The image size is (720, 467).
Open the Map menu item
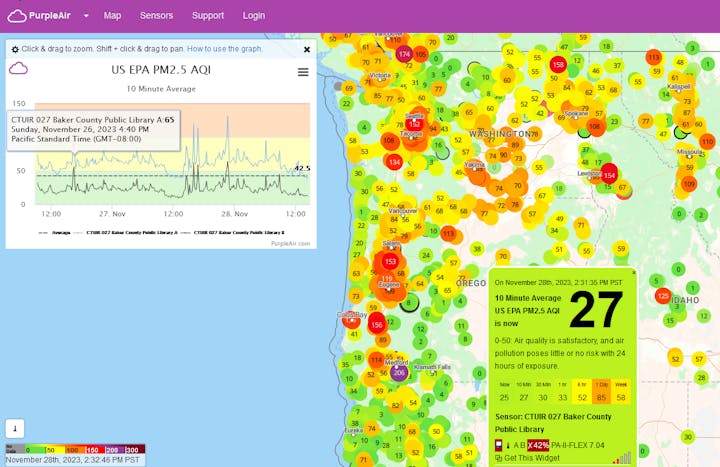(x=112, y=16)
